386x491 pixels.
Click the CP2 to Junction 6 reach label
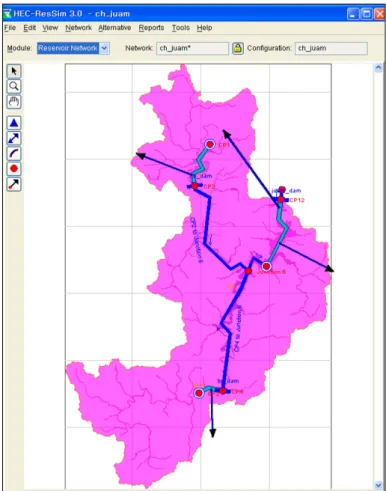pyautogui.click(x=196, y=240)
